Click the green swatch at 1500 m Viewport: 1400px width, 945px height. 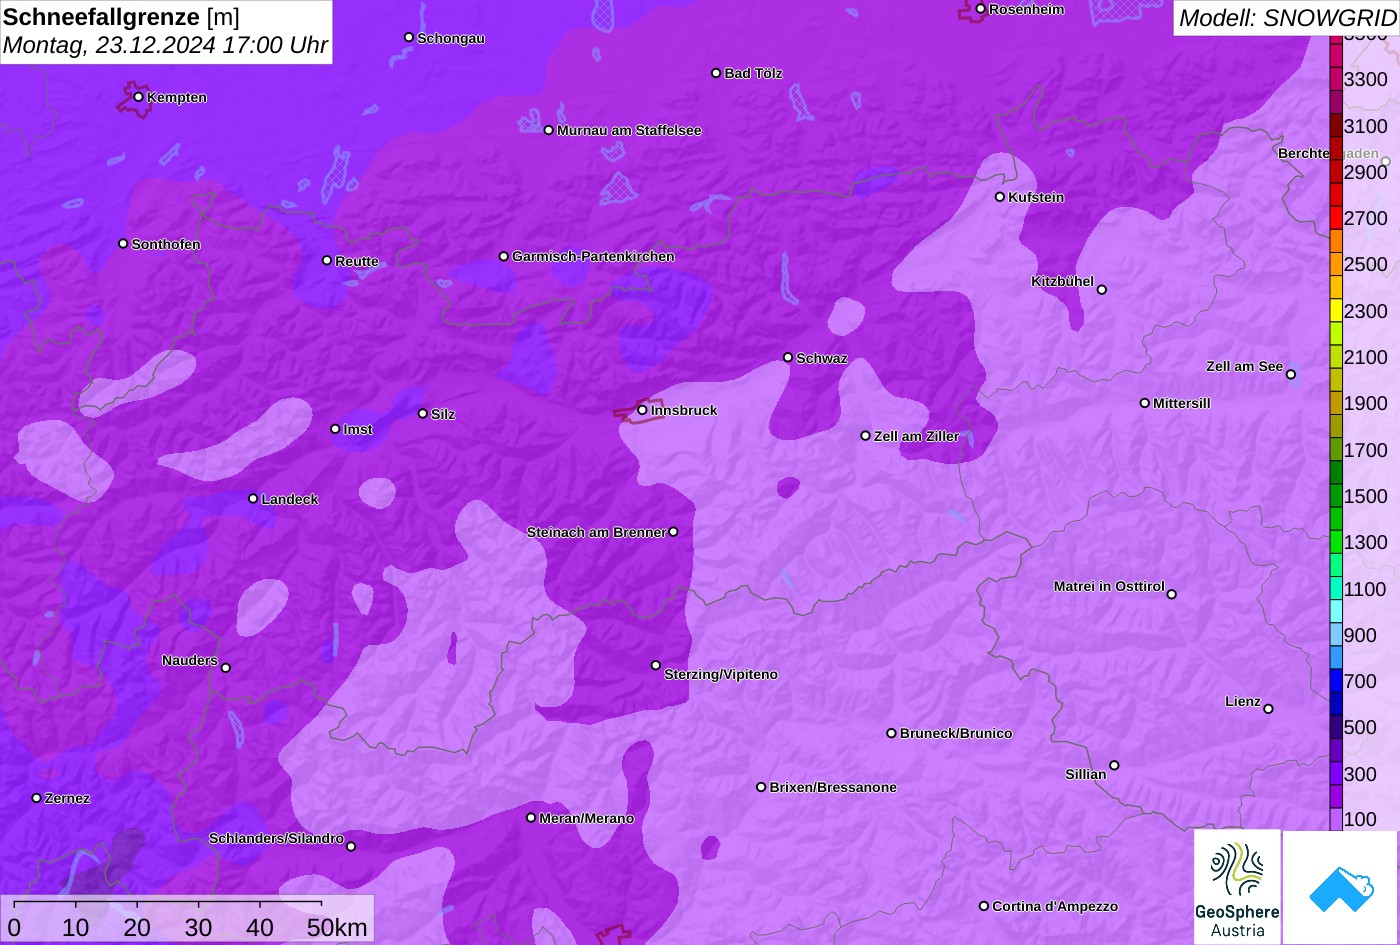coord(1336,496)
